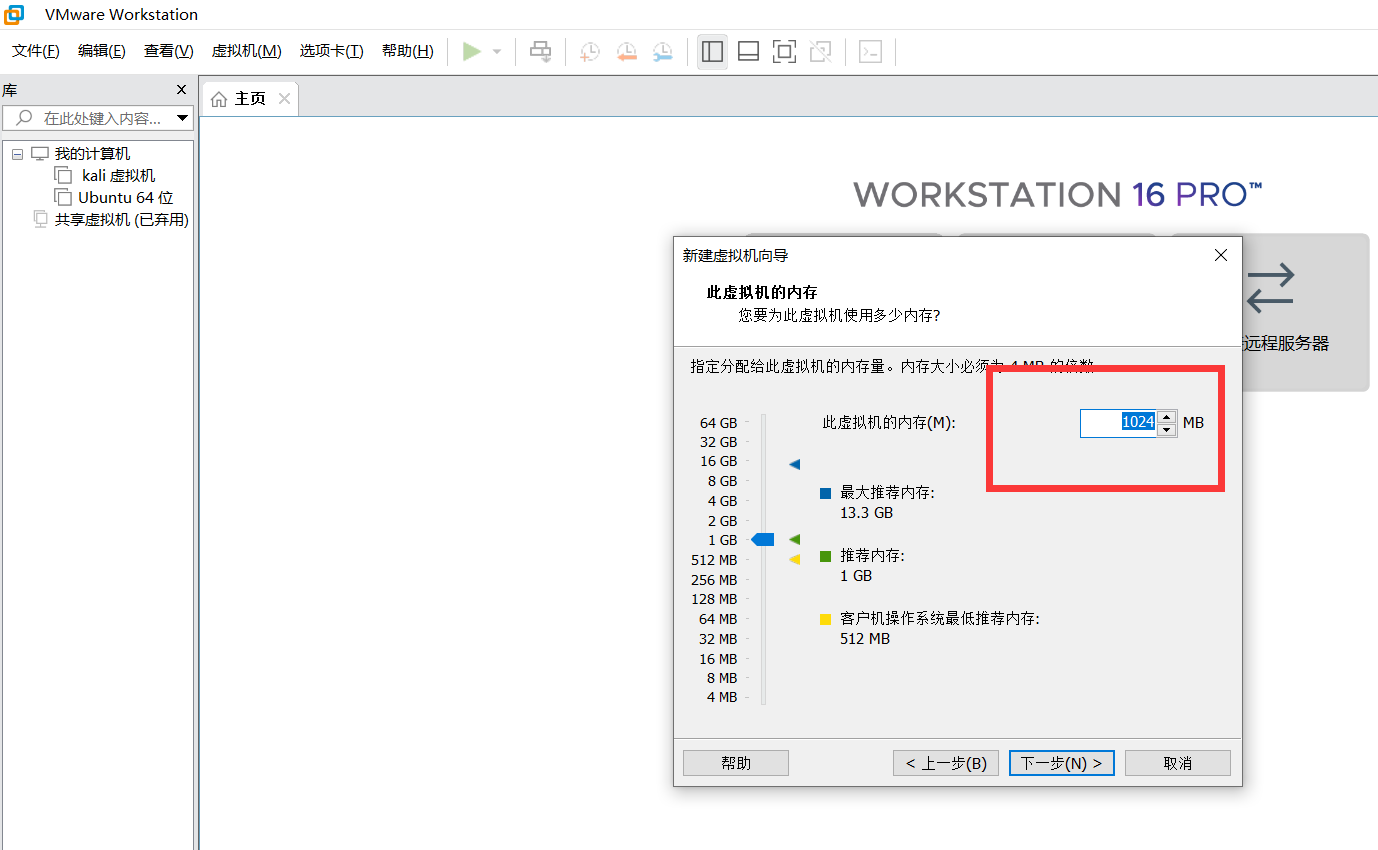This screenshot has width=1378, height=850.
Task: Open the 文件(F) menu
Action: click(36, 51)
